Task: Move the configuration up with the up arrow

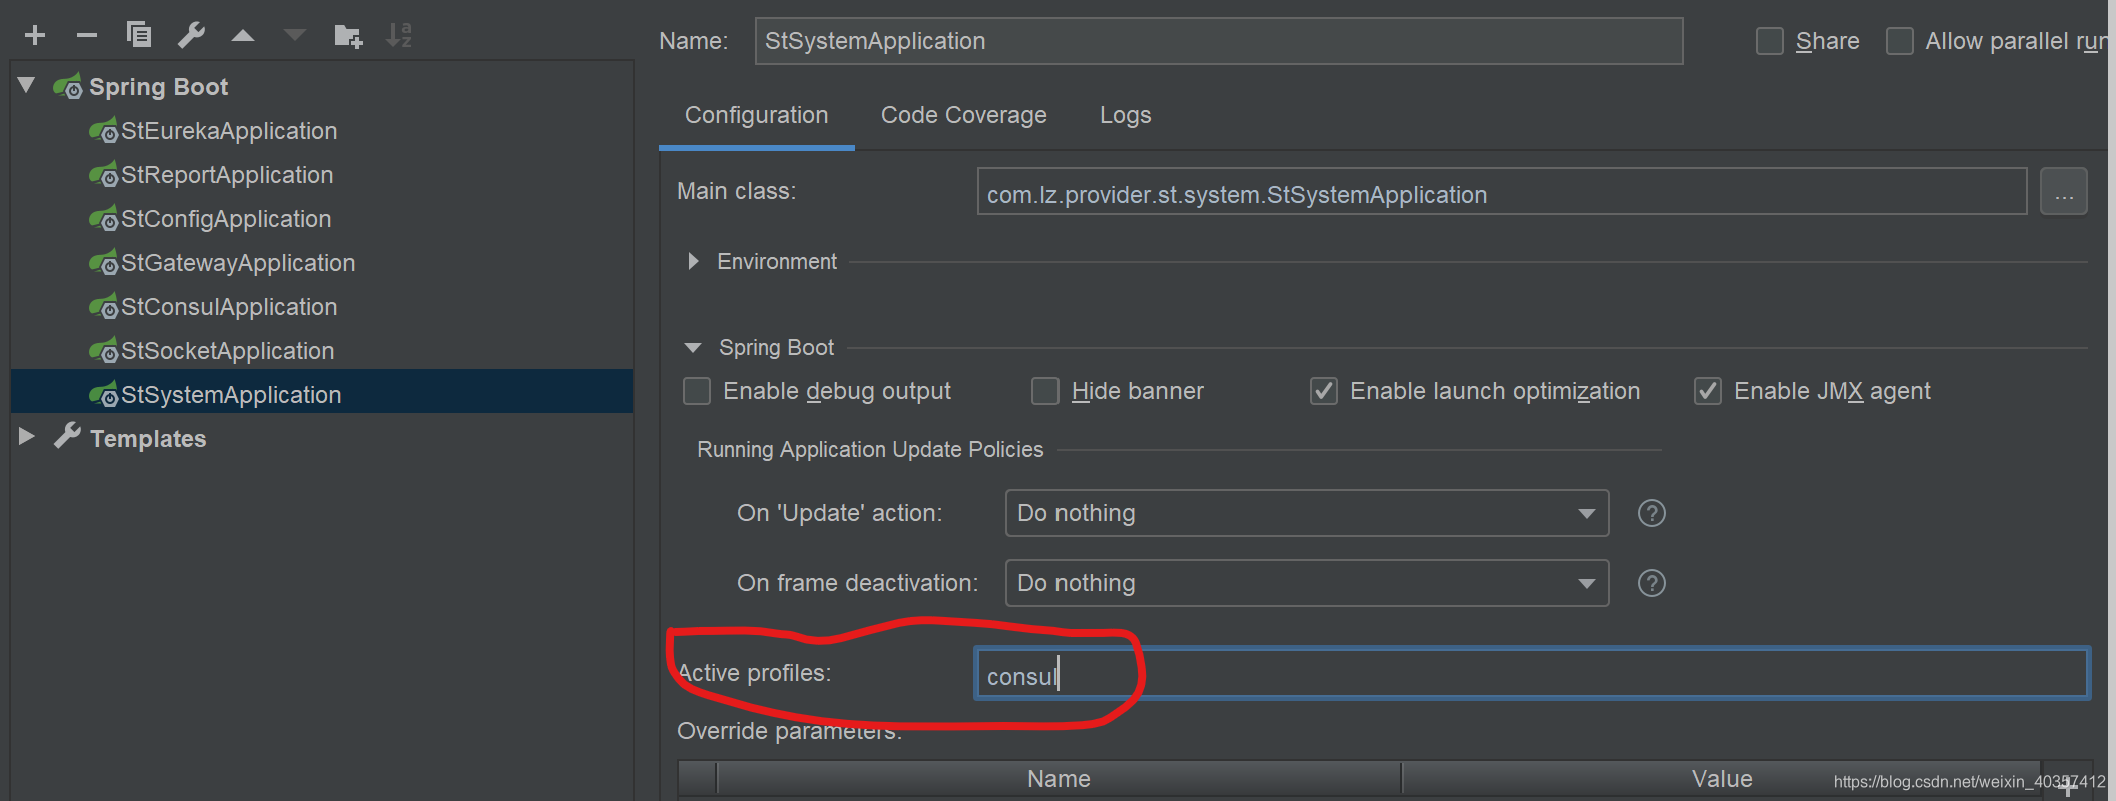Action: click(243, 36)
